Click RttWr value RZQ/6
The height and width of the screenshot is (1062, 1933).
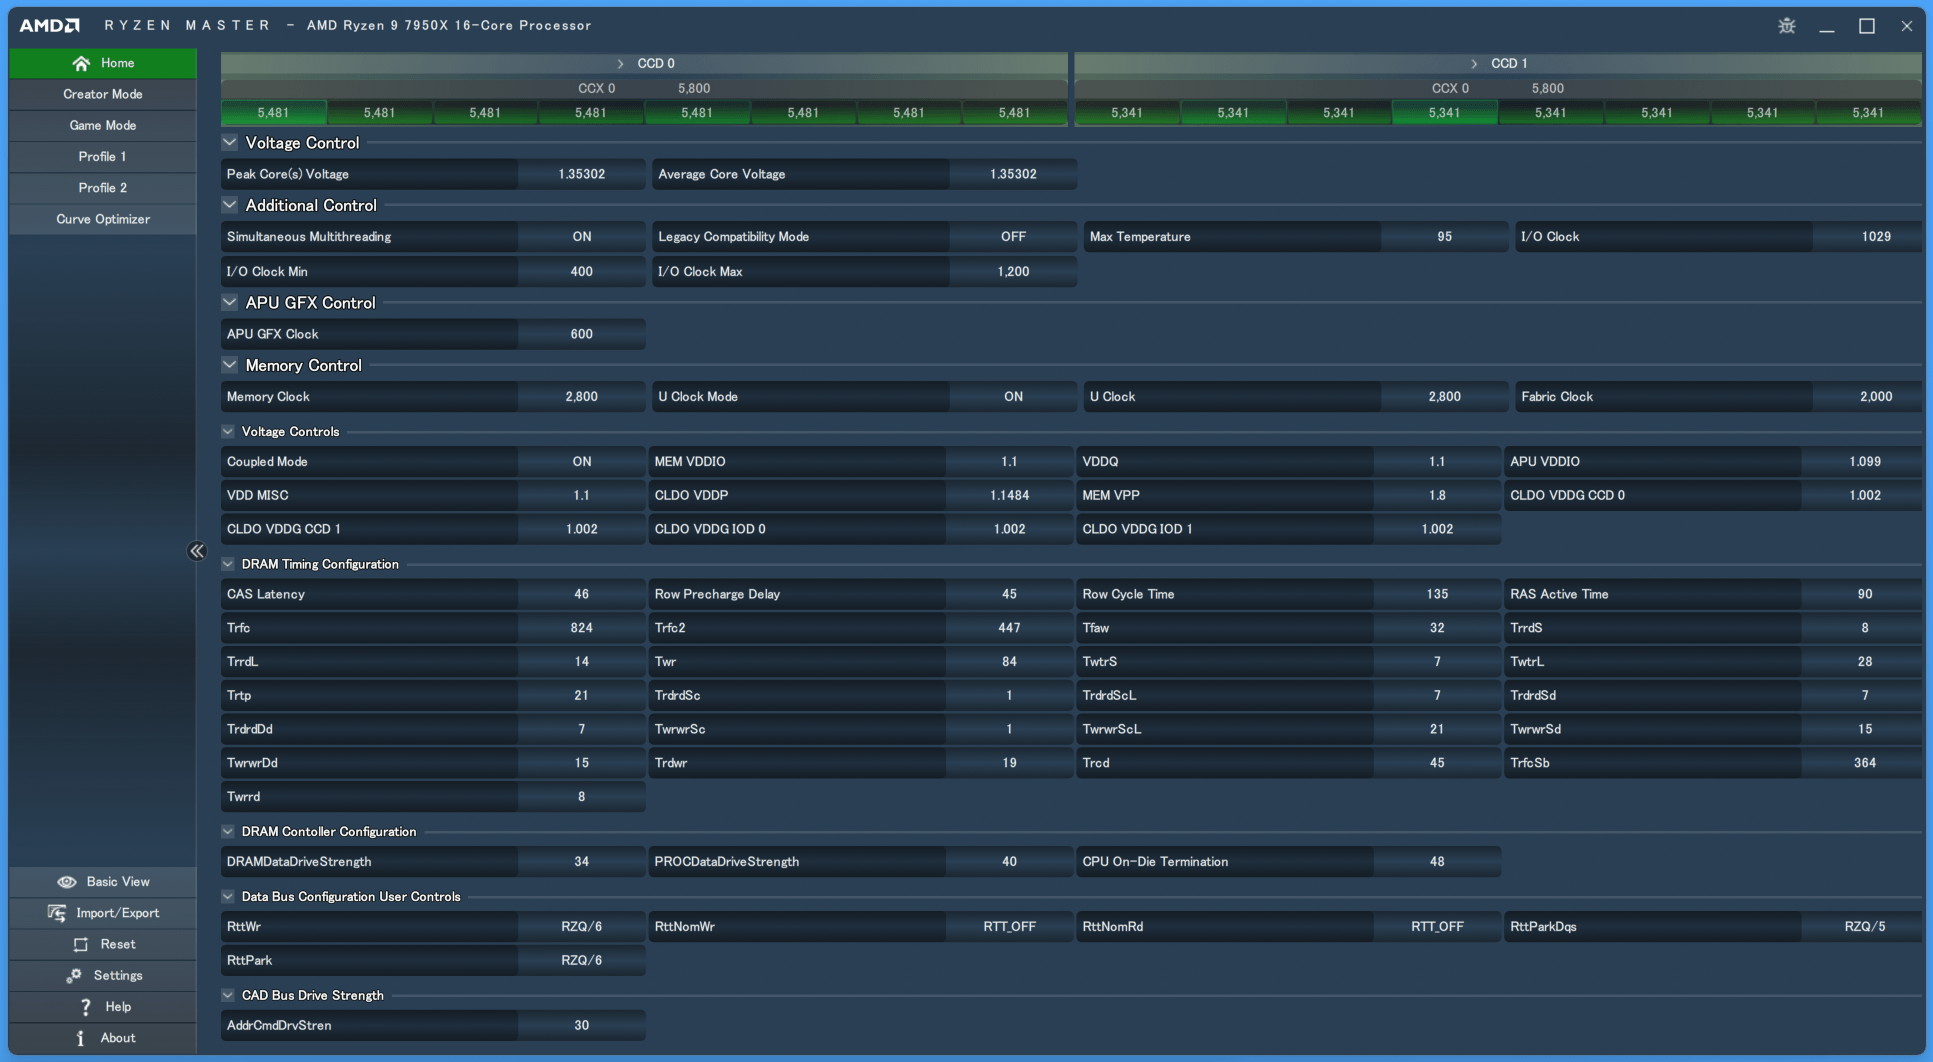(582, 927)
